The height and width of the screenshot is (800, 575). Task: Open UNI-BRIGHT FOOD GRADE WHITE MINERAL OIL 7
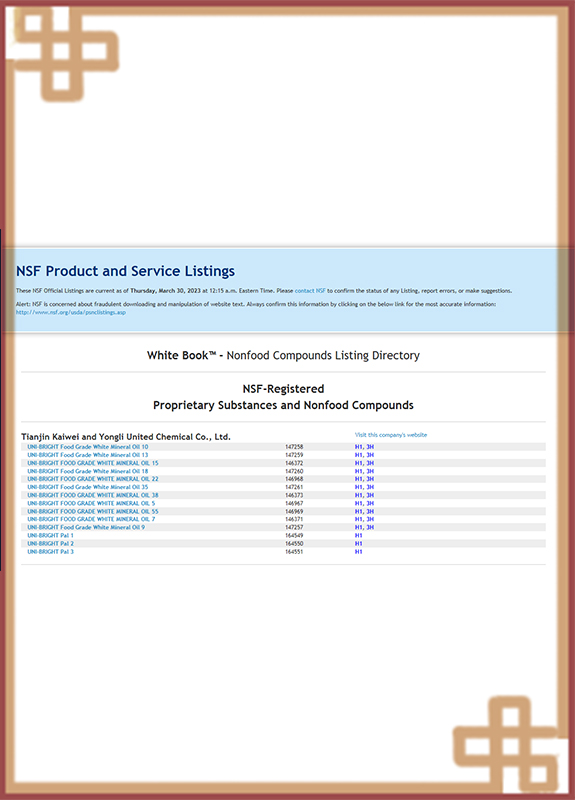(91, 519)
